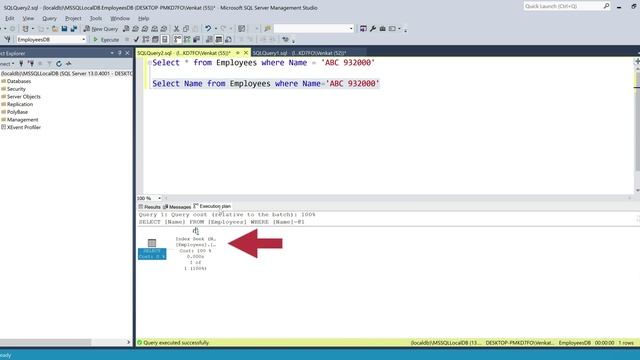Open the Edit menu

click(x=9, y=18)
